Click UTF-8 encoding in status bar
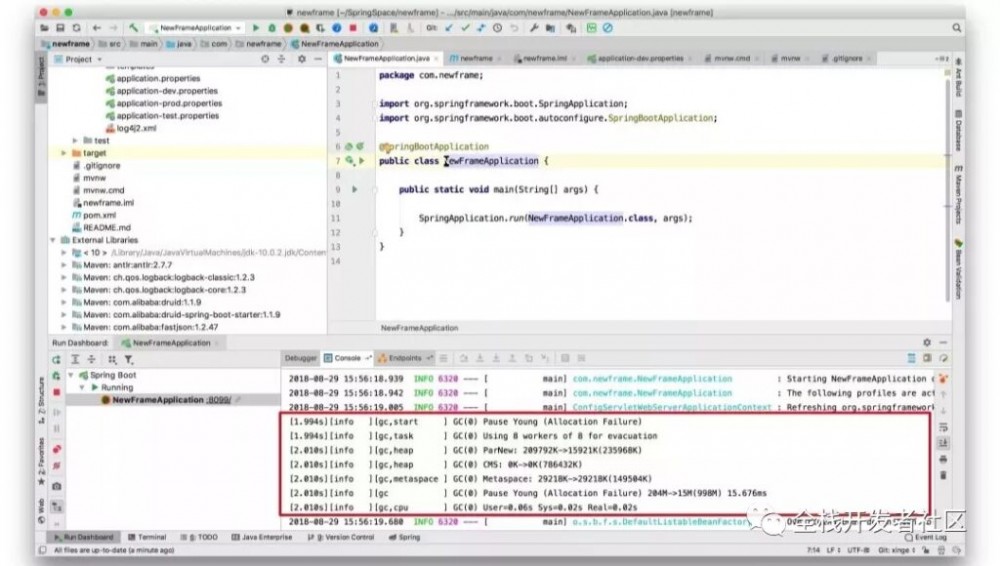The width and height of the screenshot is (1000, 566). click(858, 550)
